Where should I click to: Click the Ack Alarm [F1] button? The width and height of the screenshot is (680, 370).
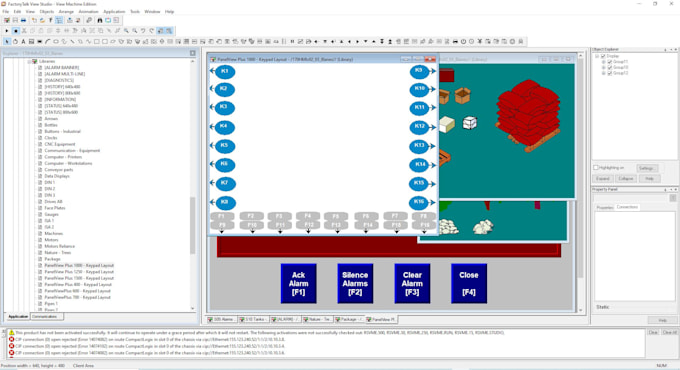pos(298,283)
